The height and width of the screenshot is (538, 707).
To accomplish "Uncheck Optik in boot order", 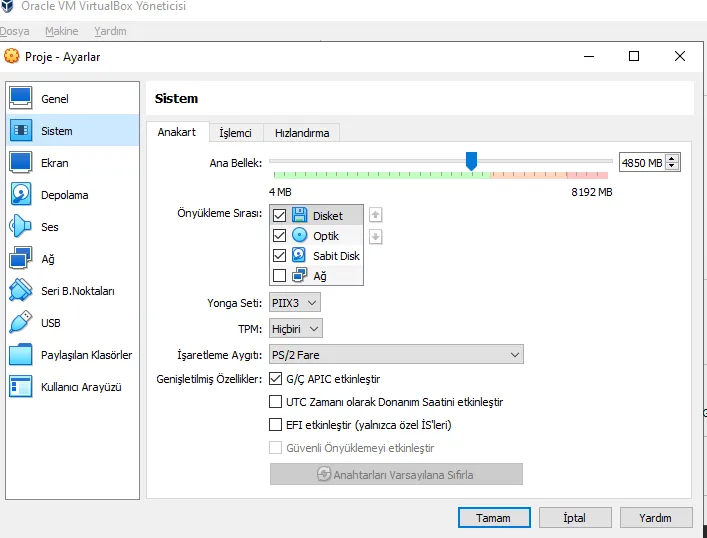I will tap(279, 235).
